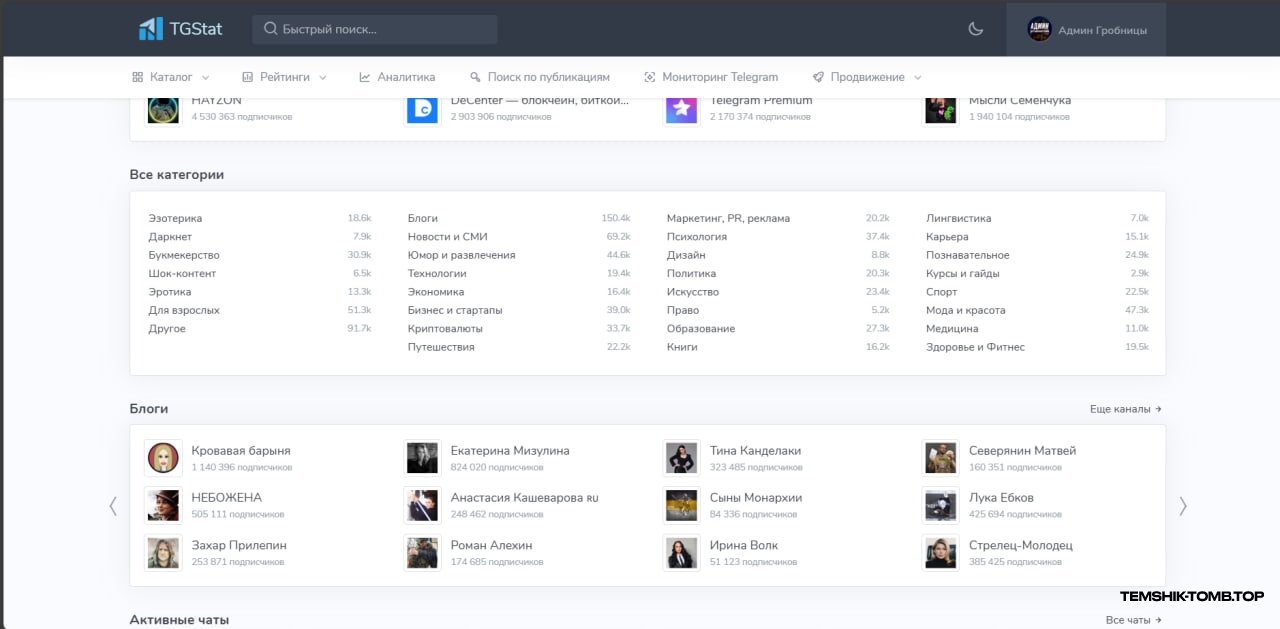
Task: Open the Психология category
Action: pos(697,237)
